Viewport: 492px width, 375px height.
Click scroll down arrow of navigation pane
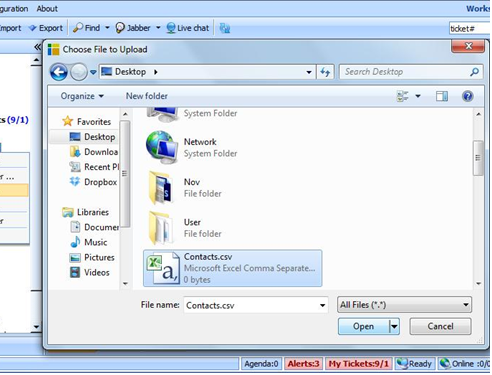[125, 284]
